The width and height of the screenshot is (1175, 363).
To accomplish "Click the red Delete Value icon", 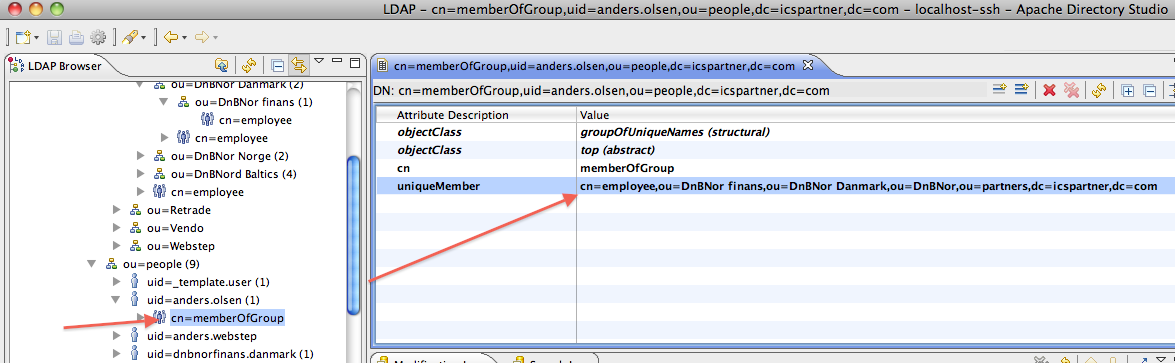I will (x=1049, y=91).
